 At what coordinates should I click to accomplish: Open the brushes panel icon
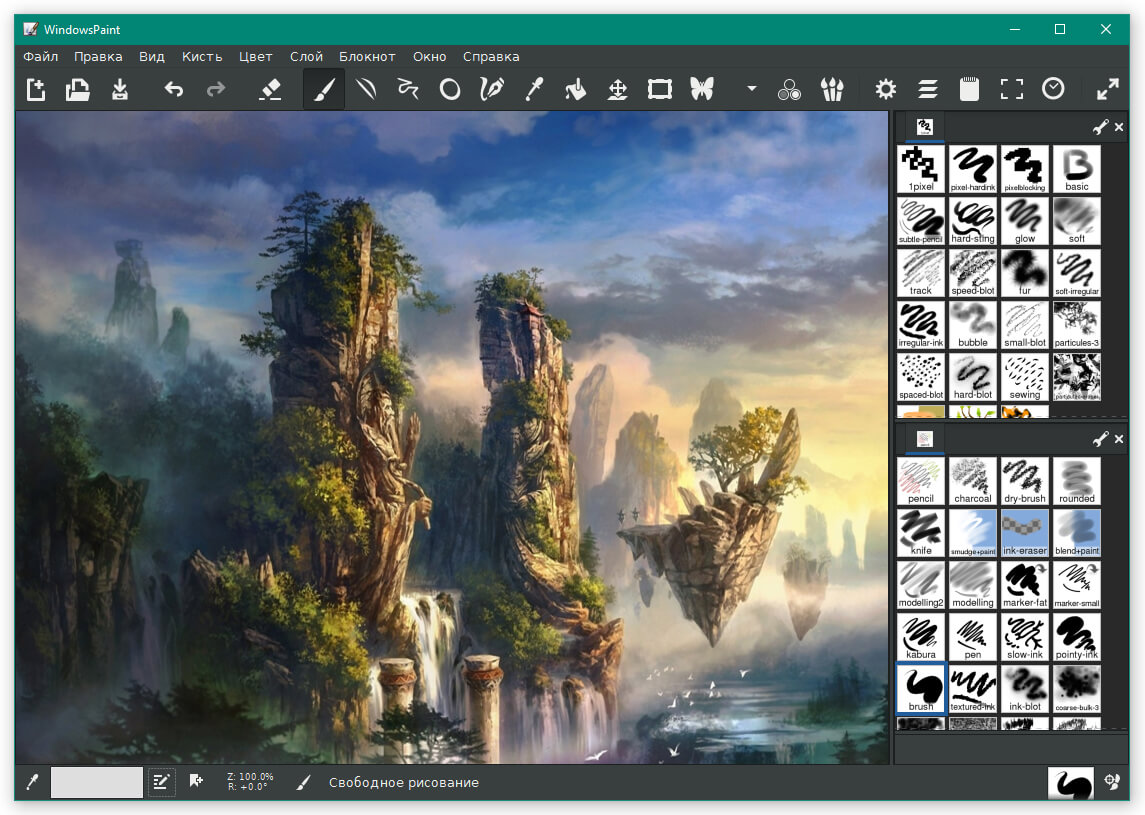[x=832, y=90]
